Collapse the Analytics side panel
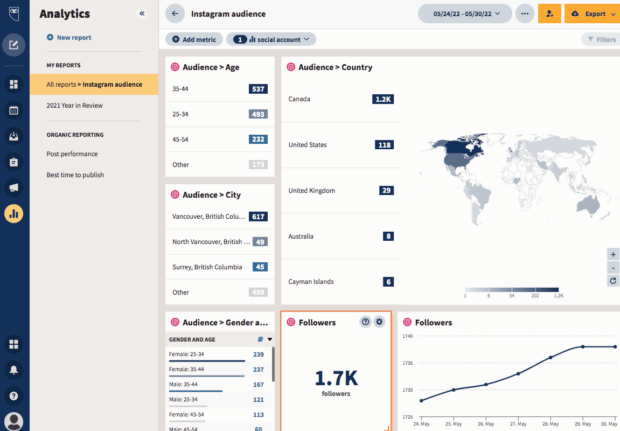This screenshot has height=431, width=620. coord(141,14)
